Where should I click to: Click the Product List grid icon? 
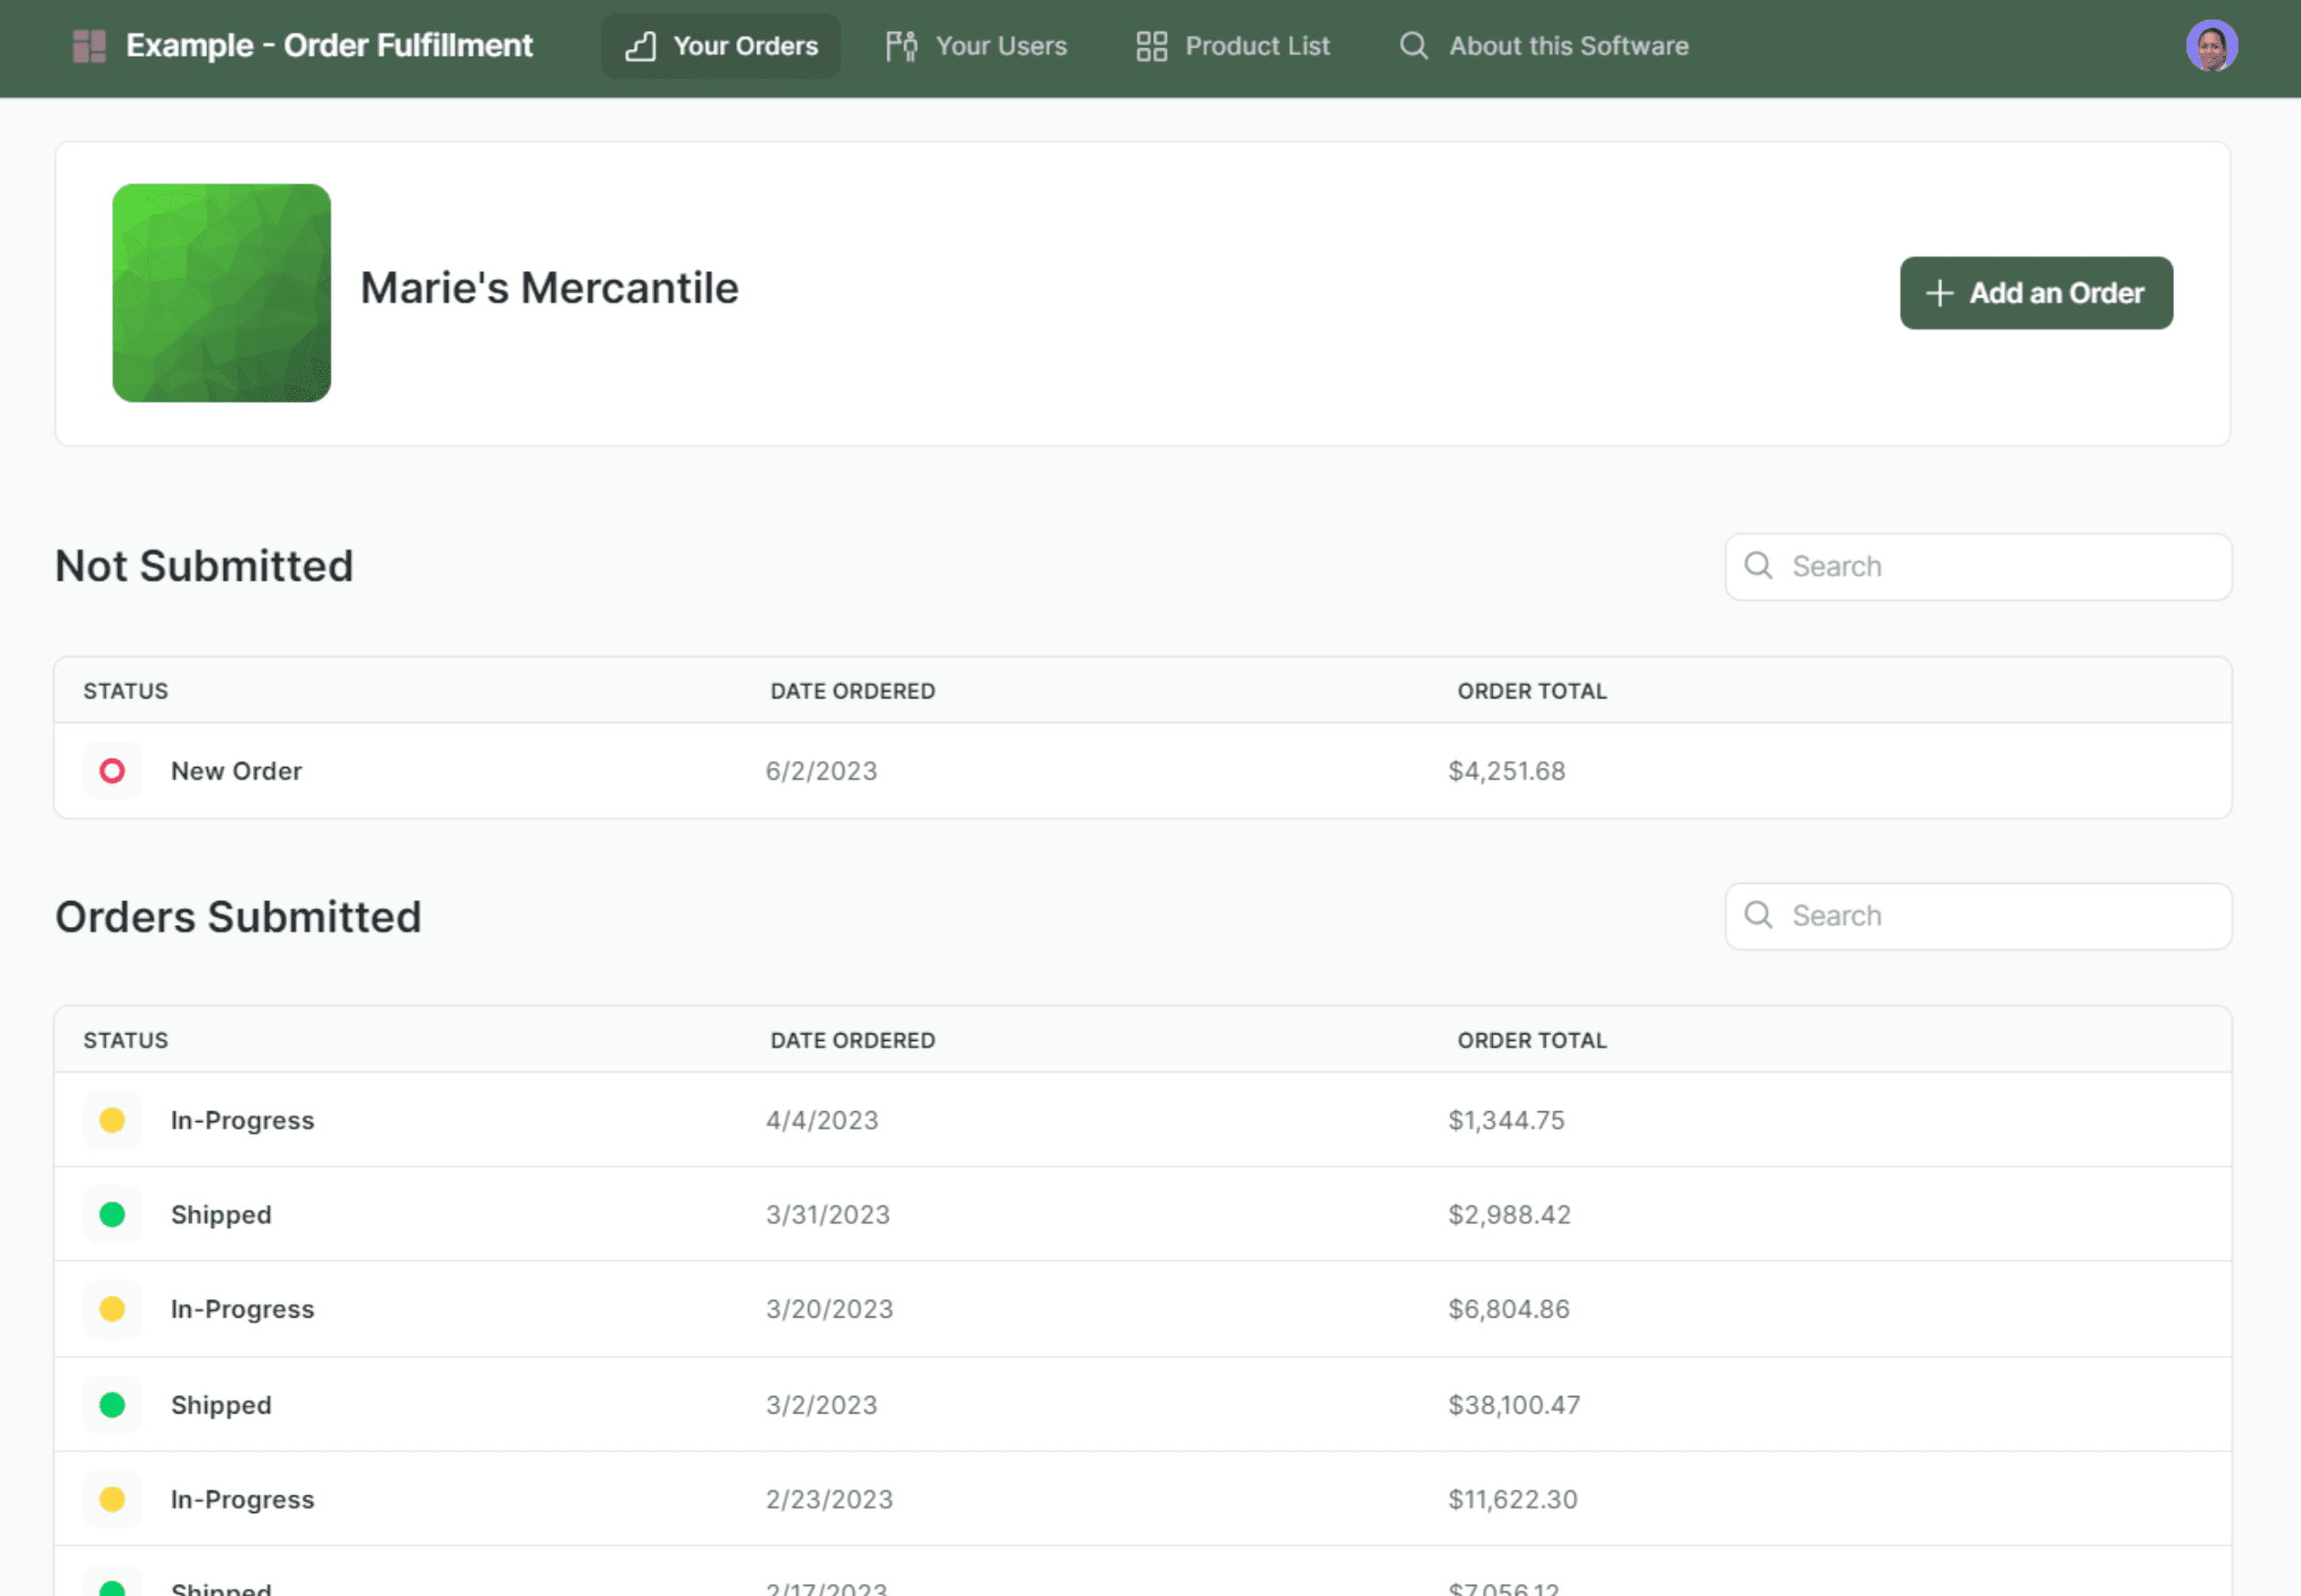click(1151, 46)
